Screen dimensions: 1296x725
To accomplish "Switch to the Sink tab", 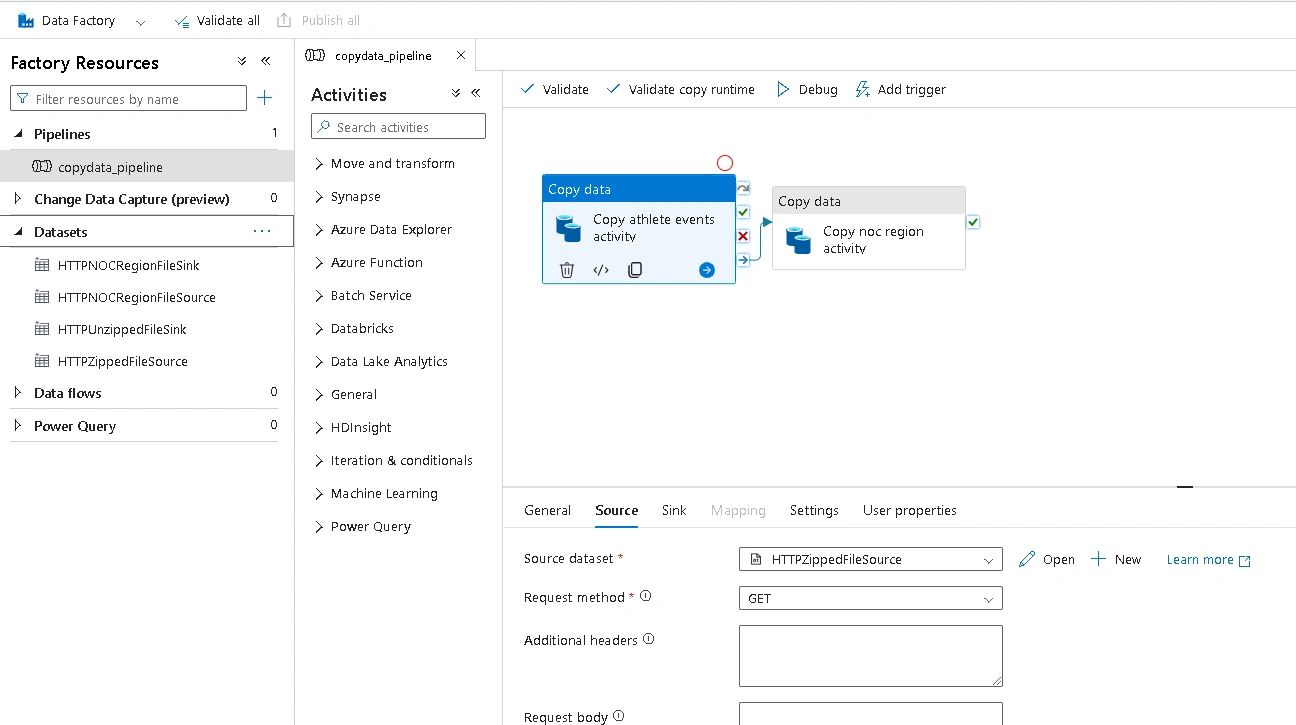I will [x=673, y=510].
